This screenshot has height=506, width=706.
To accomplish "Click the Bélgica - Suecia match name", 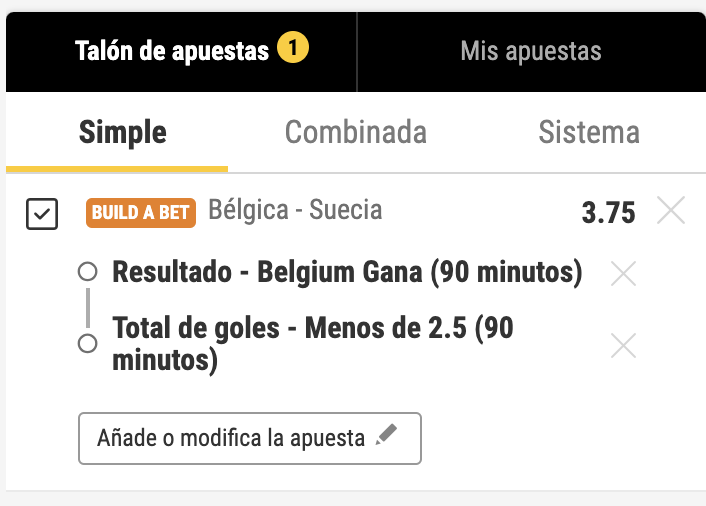I will (x=295, y=210).
